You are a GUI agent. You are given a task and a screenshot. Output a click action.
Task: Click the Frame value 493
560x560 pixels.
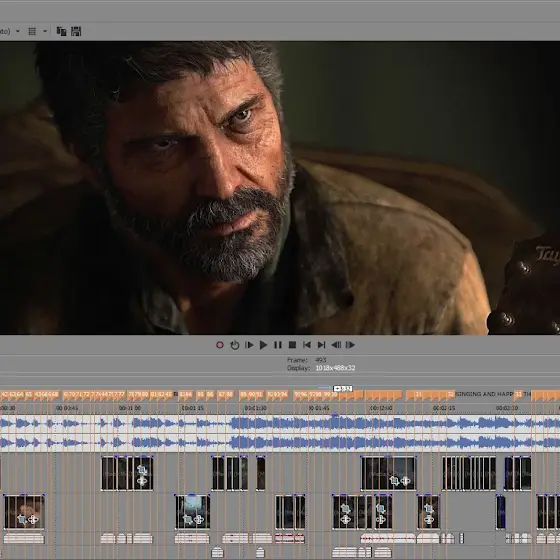coord(321,360)
